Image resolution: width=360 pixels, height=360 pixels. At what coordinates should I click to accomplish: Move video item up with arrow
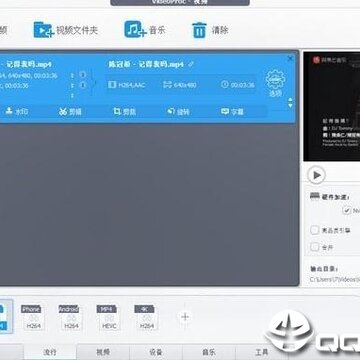pyautogui.click(x=290, y=100)
